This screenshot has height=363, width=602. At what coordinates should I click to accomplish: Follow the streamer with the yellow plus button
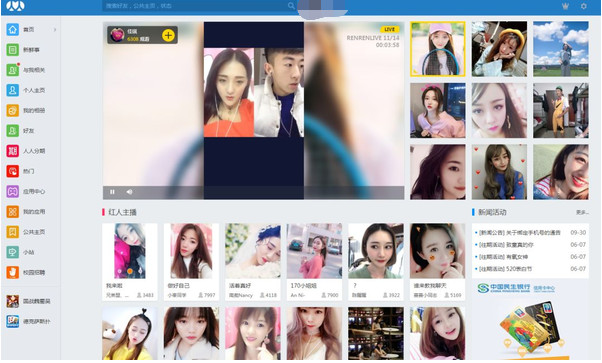168,35
